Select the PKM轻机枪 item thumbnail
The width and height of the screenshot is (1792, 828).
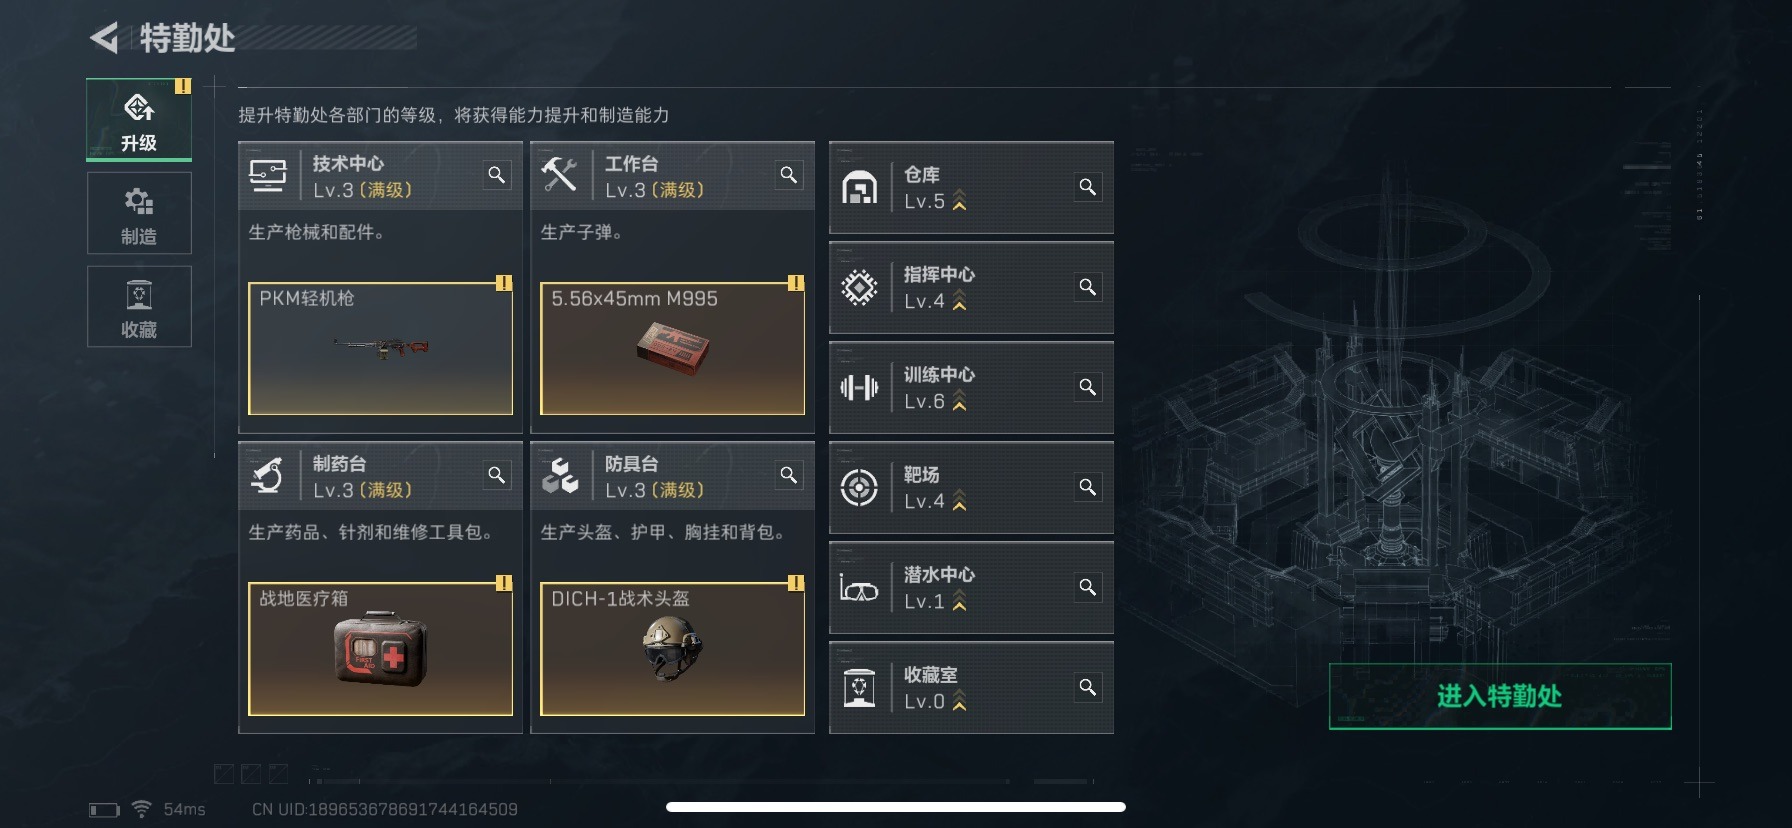click(x=380, y=348)
